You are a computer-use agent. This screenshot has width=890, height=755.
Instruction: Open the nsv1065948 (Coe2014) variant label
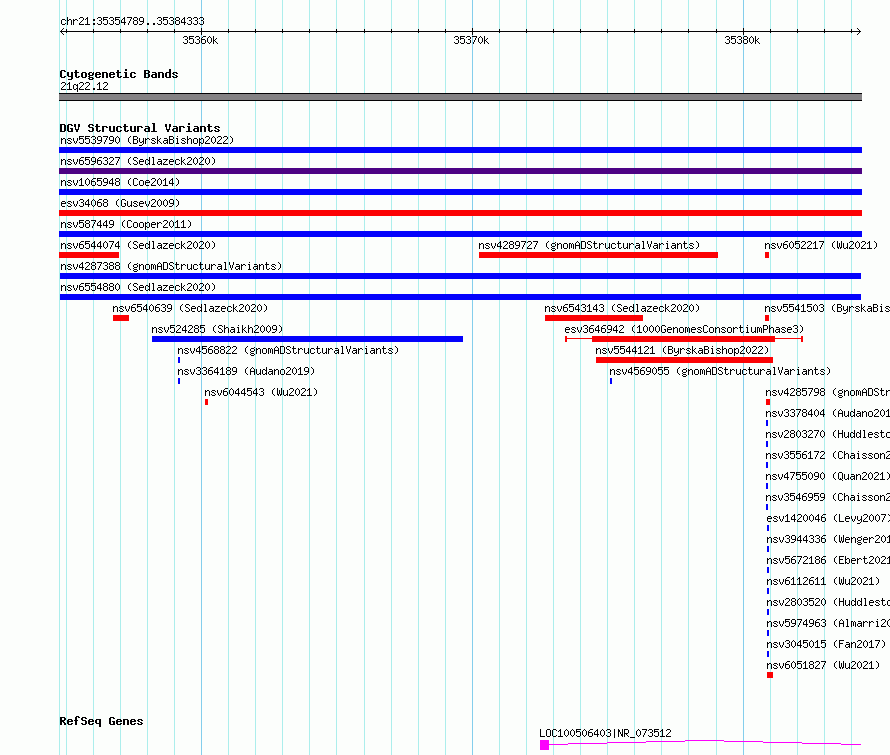point(120,182)
